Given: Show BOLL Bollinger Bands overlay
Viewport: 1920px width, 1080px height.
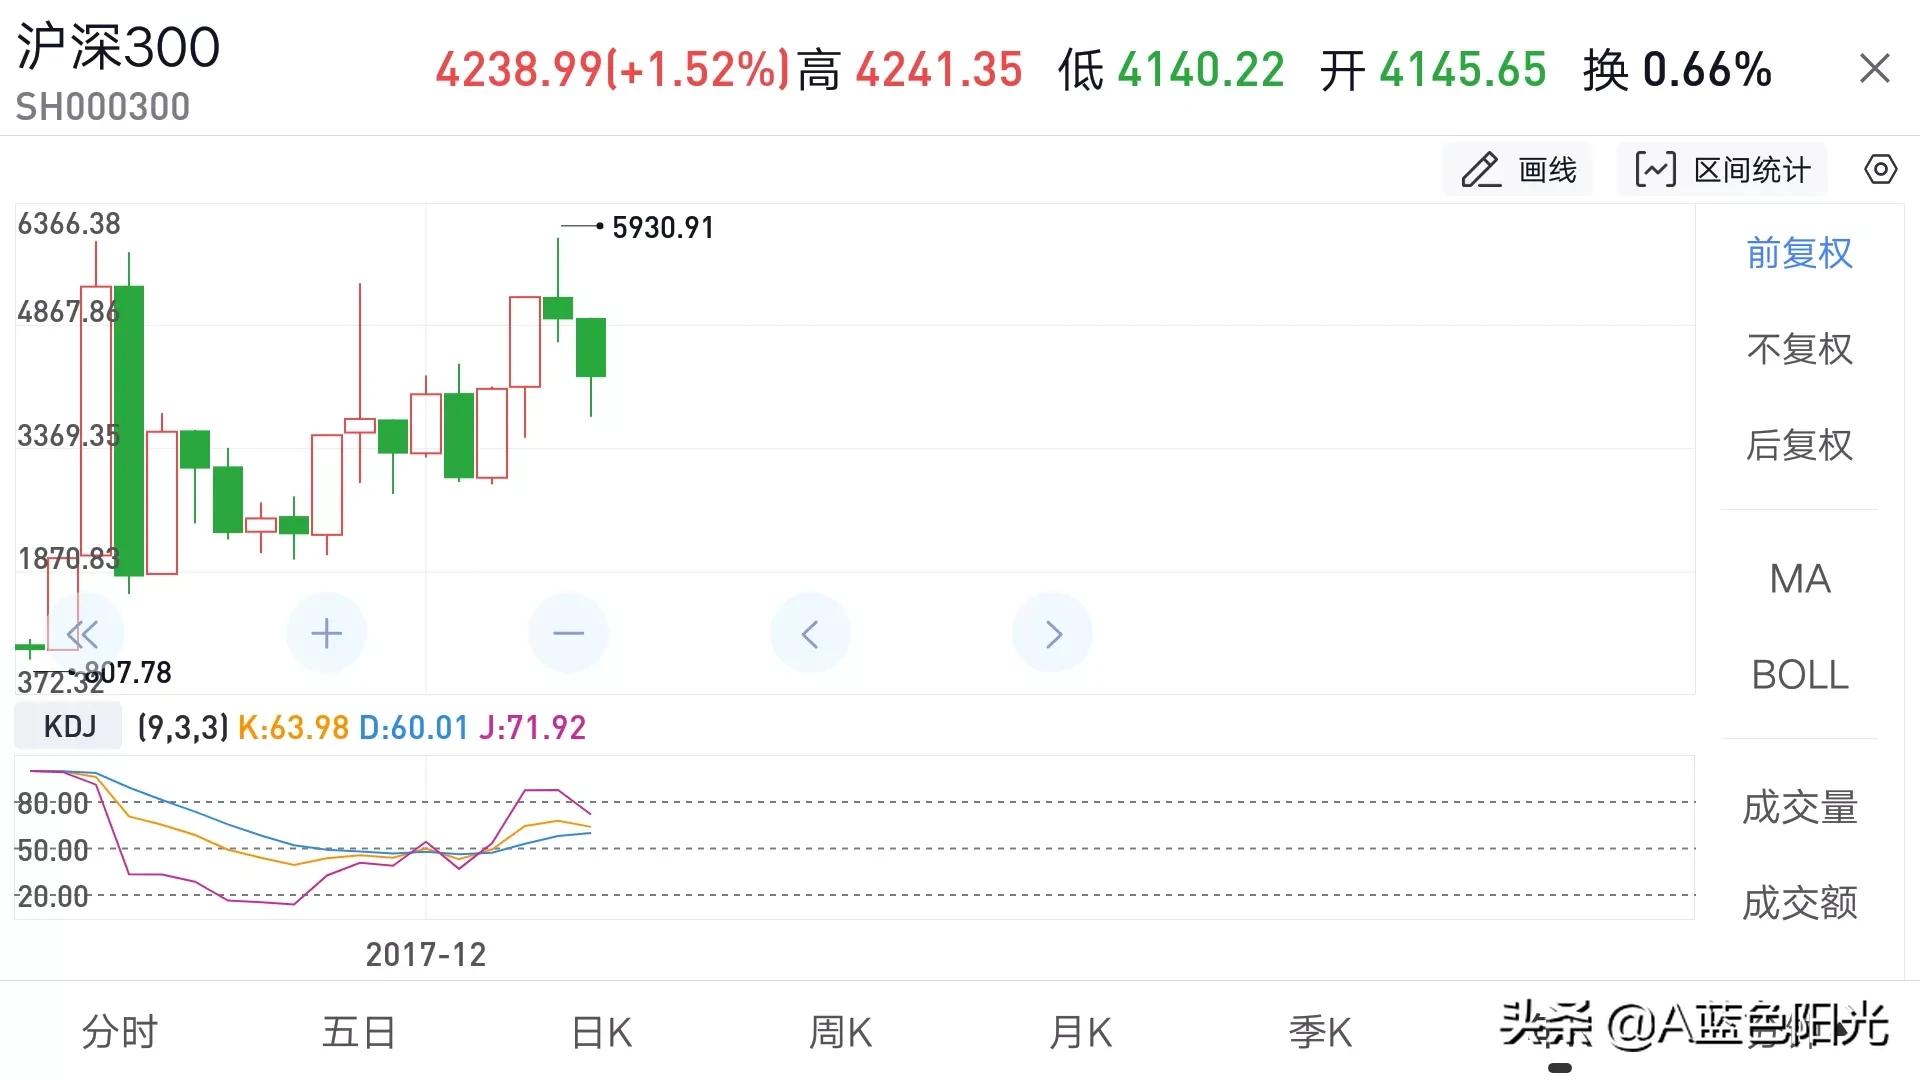Looking at the screenshot, I should tap(1799, 675).
